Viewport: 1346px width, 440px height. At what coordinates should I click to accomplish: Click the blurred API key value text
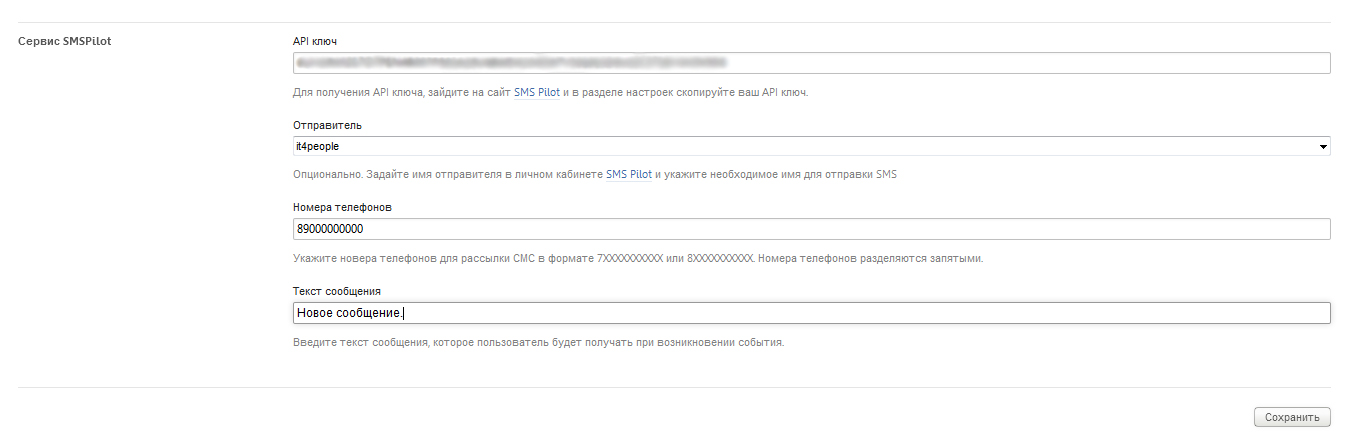pos(510,63)
